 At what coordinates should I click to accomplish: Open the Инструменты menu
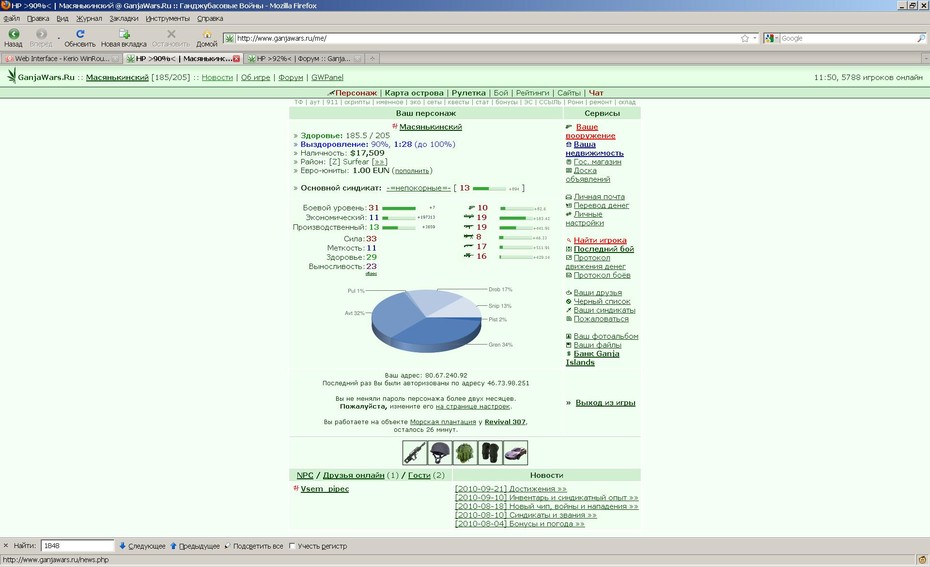167,18
